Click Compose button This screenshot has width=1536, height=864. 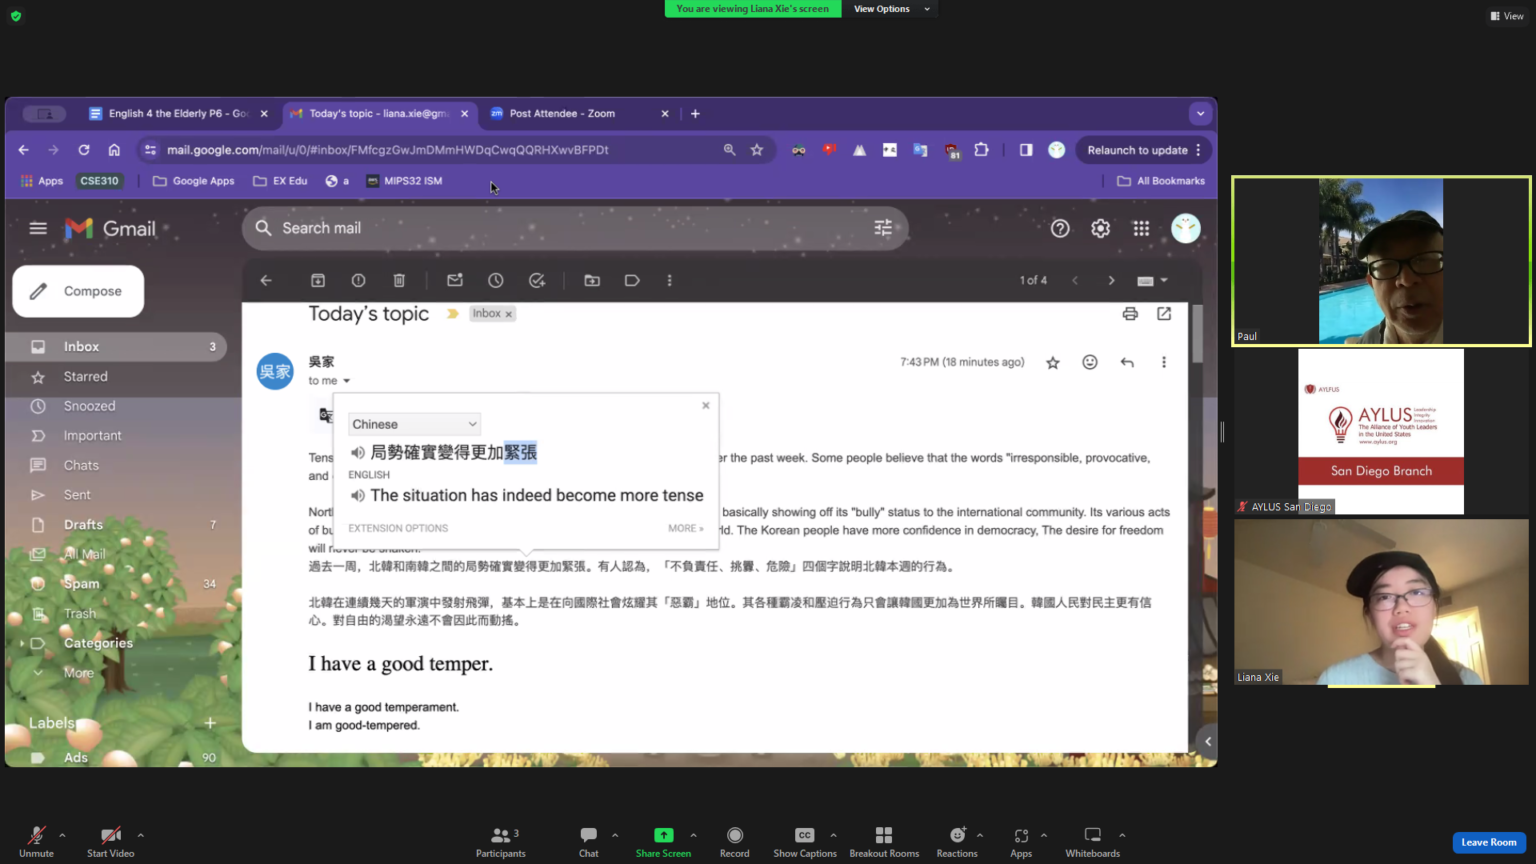point(78,291)
